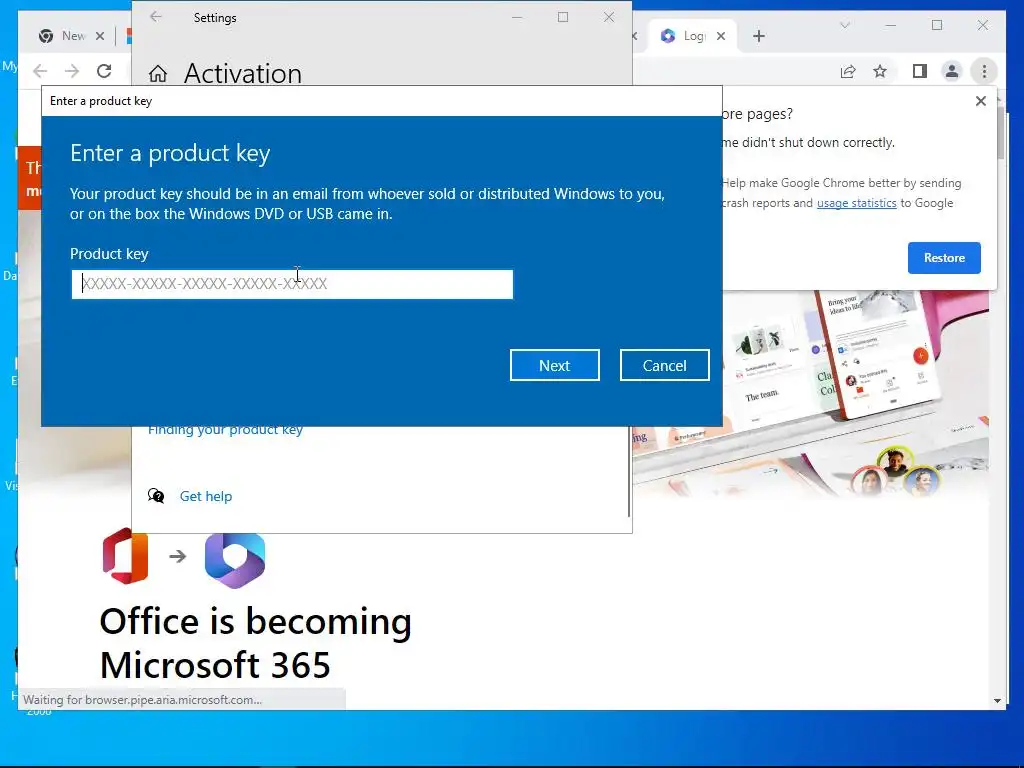The height and width of the screenshot is (768, 1024).
Task: Open Finding your product key link
Action: 225,430
